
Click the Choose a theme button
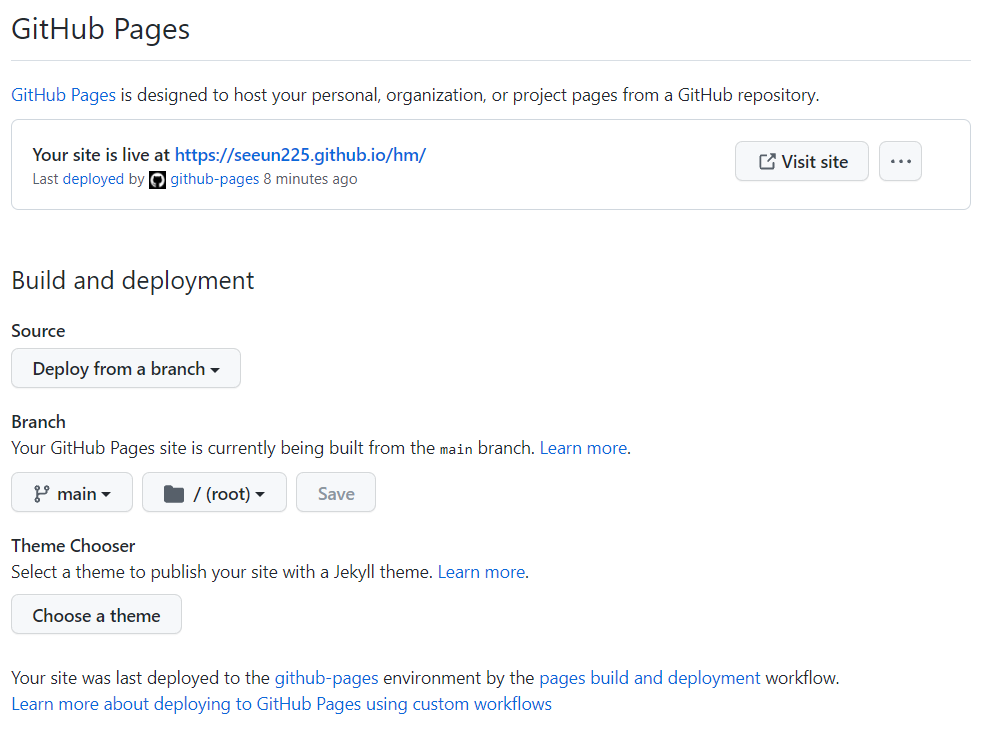97,614
